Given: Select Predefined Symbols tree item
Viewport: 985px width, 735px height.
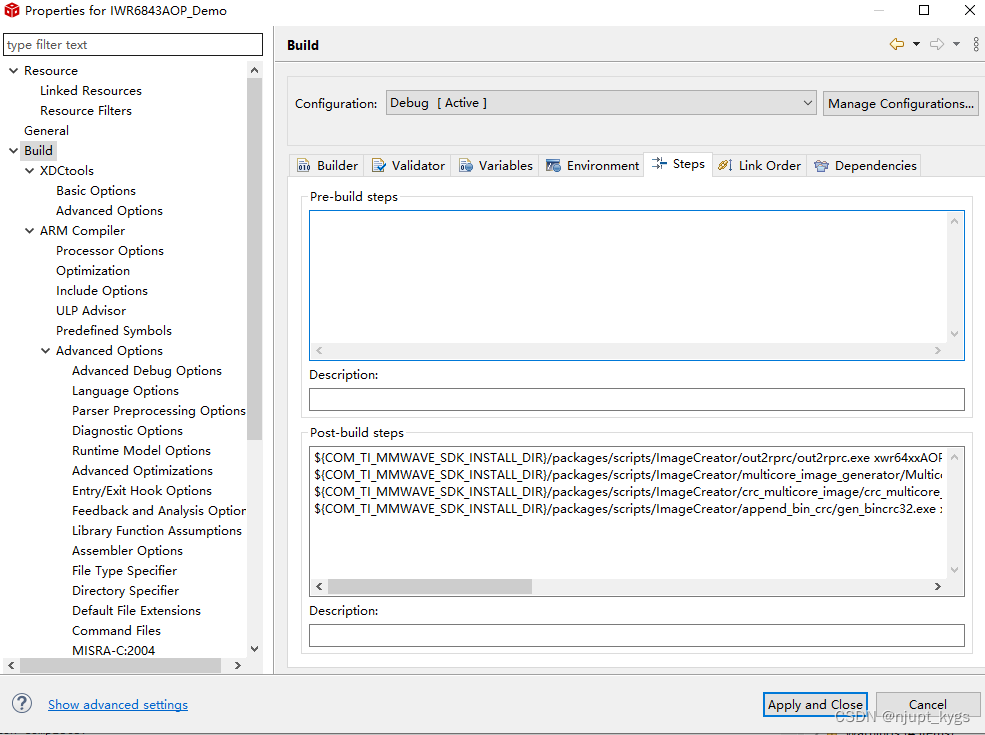Looking at the screenshot, I should coord(114,330).
